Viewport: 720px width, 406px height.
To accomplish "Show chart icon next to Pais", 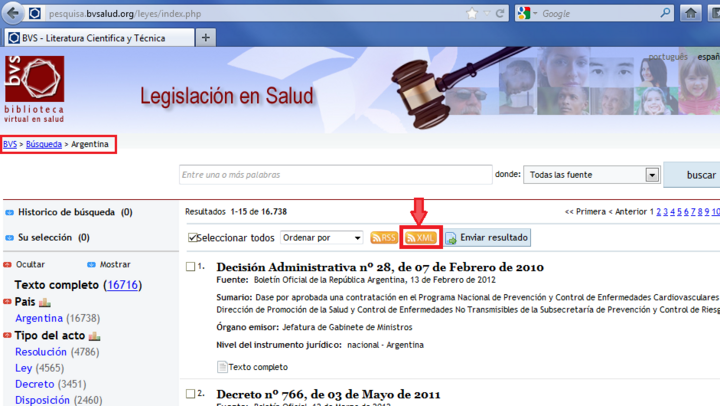I will tap(45, 302).
